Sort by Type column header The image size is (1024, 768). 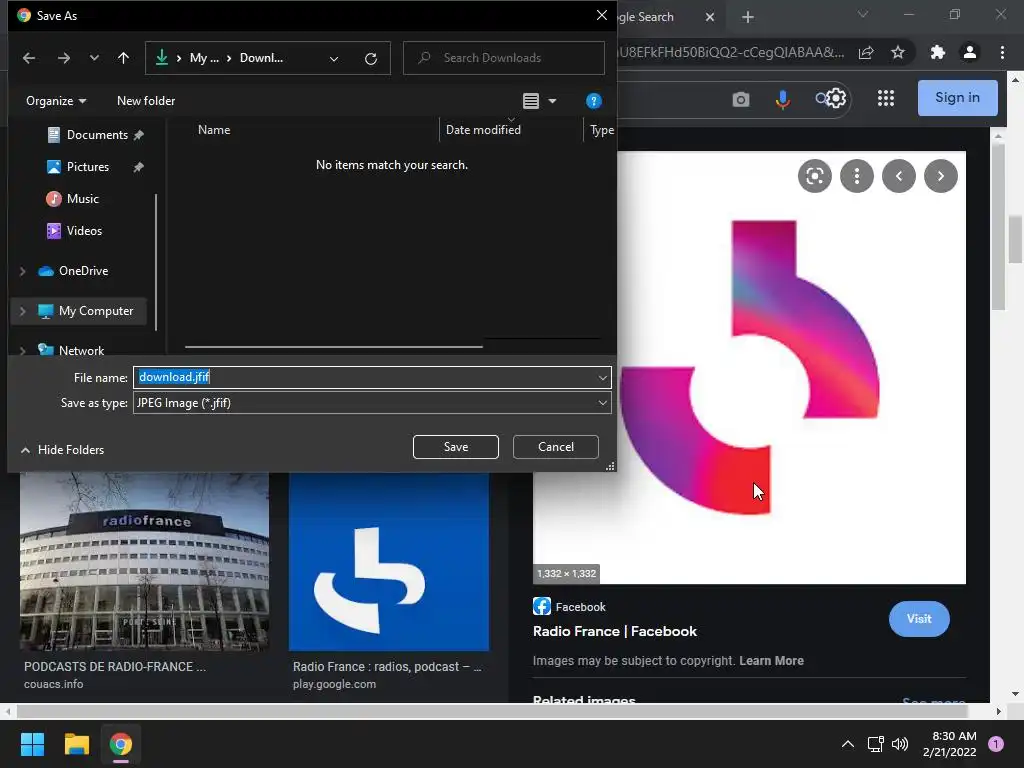tap(601, 130)
